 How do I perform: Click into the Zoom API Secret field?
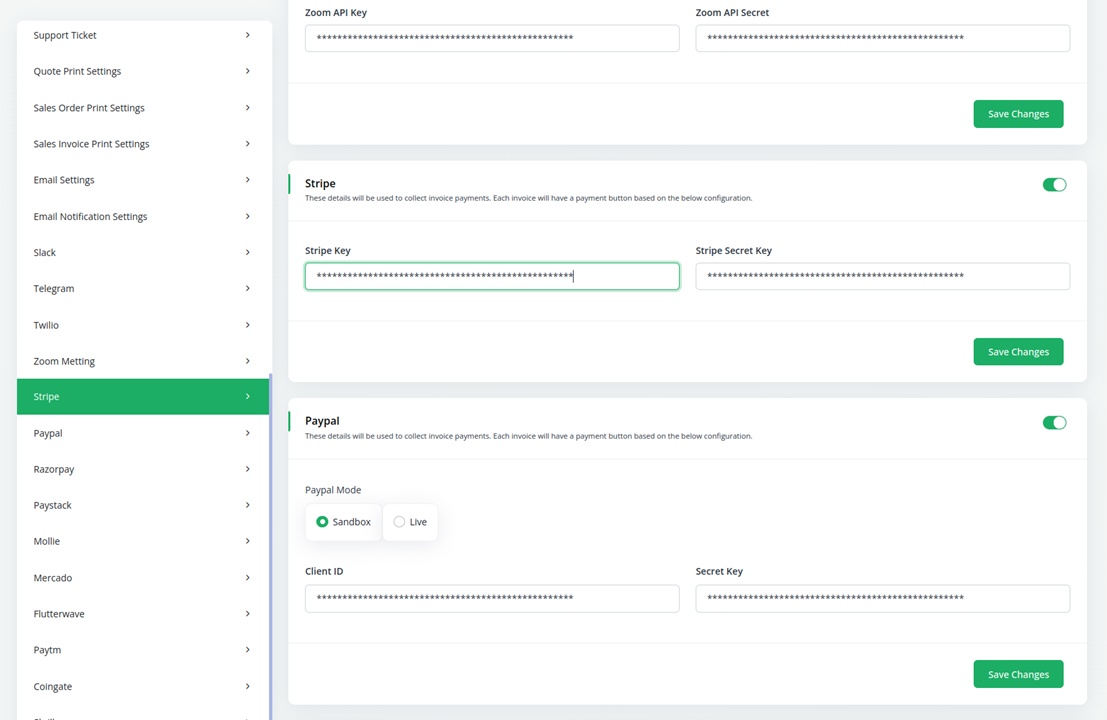click(882, 38)
